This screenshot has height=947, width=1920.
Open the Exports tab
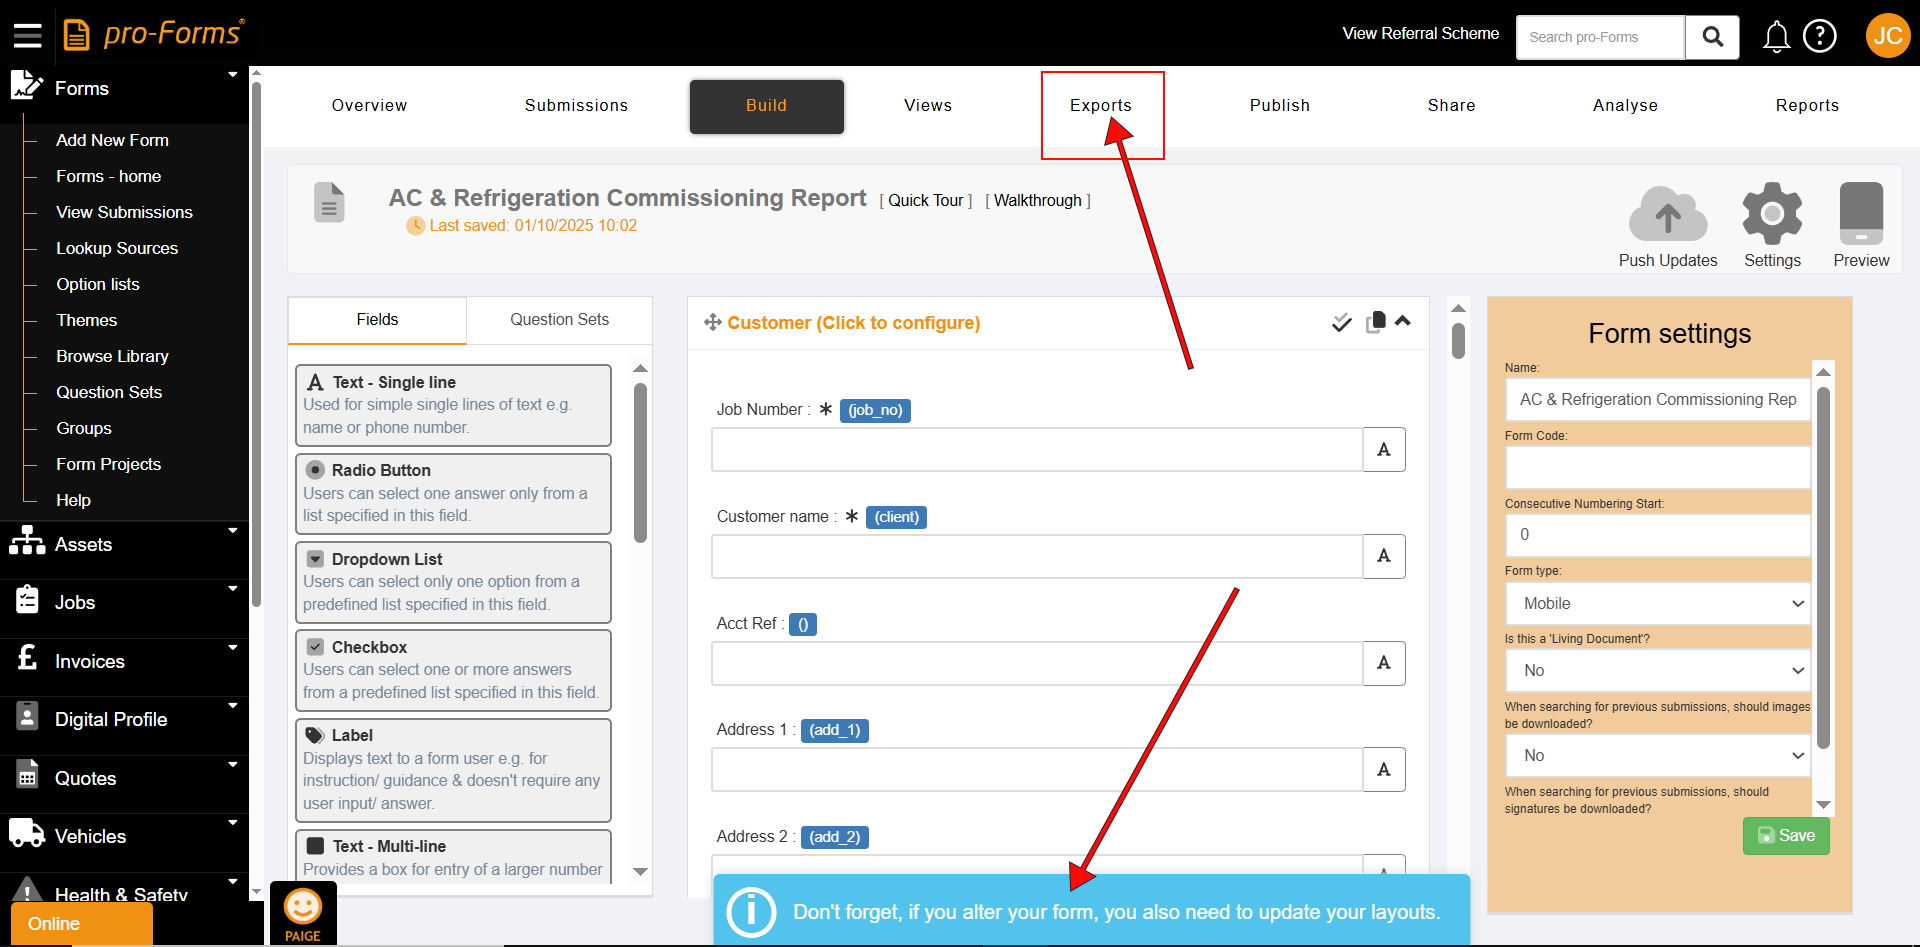[x=1101, y=106]
